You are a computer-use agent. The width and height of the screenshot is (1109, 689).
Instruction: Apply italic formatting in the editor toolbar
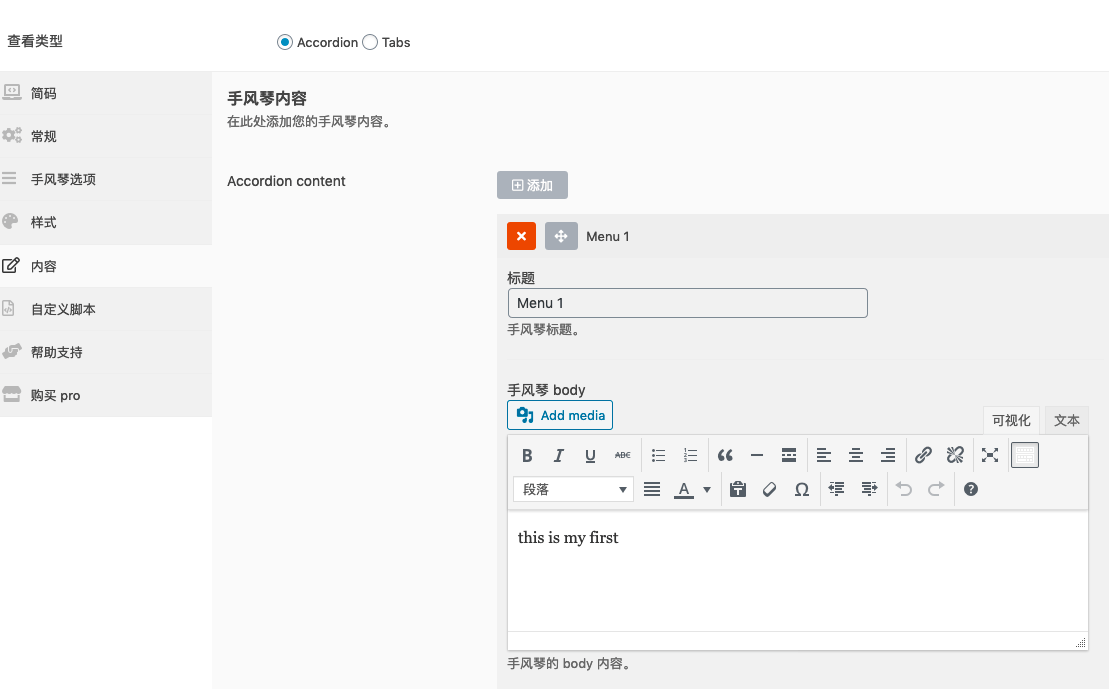[x=559, y=456]
